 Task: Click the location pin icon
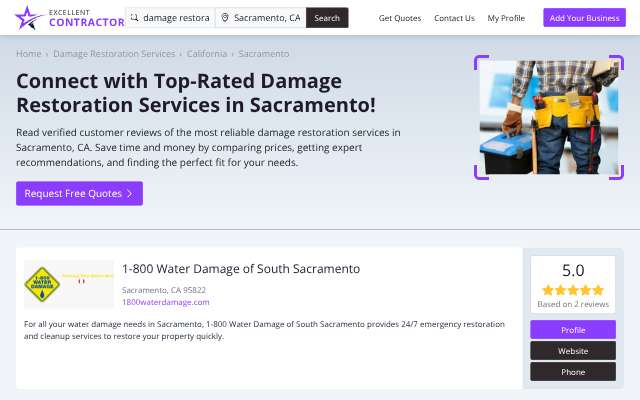click(224, 18)
